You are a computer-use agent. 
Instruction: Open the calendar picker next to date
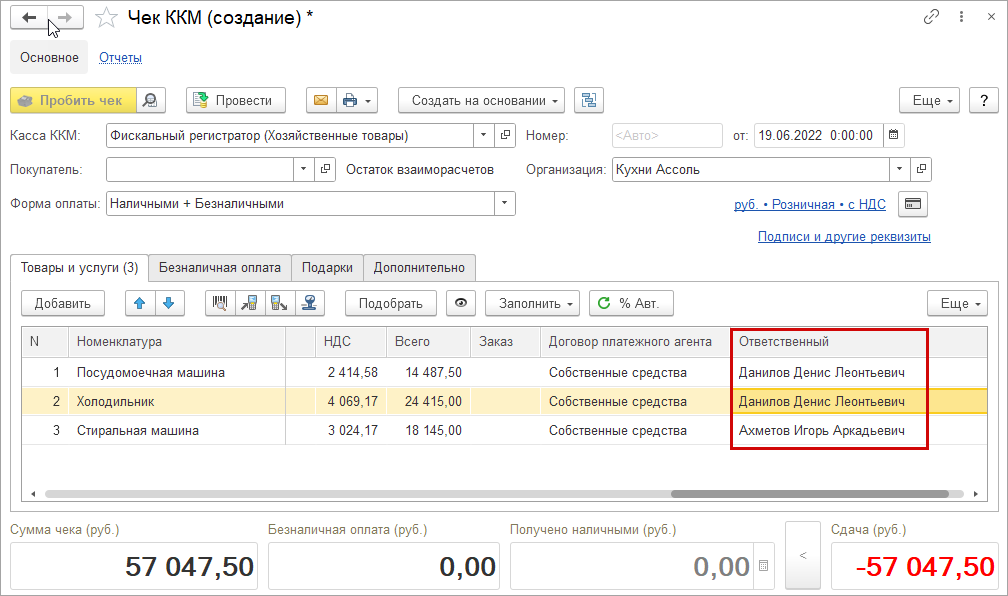[x=894, y=135]
